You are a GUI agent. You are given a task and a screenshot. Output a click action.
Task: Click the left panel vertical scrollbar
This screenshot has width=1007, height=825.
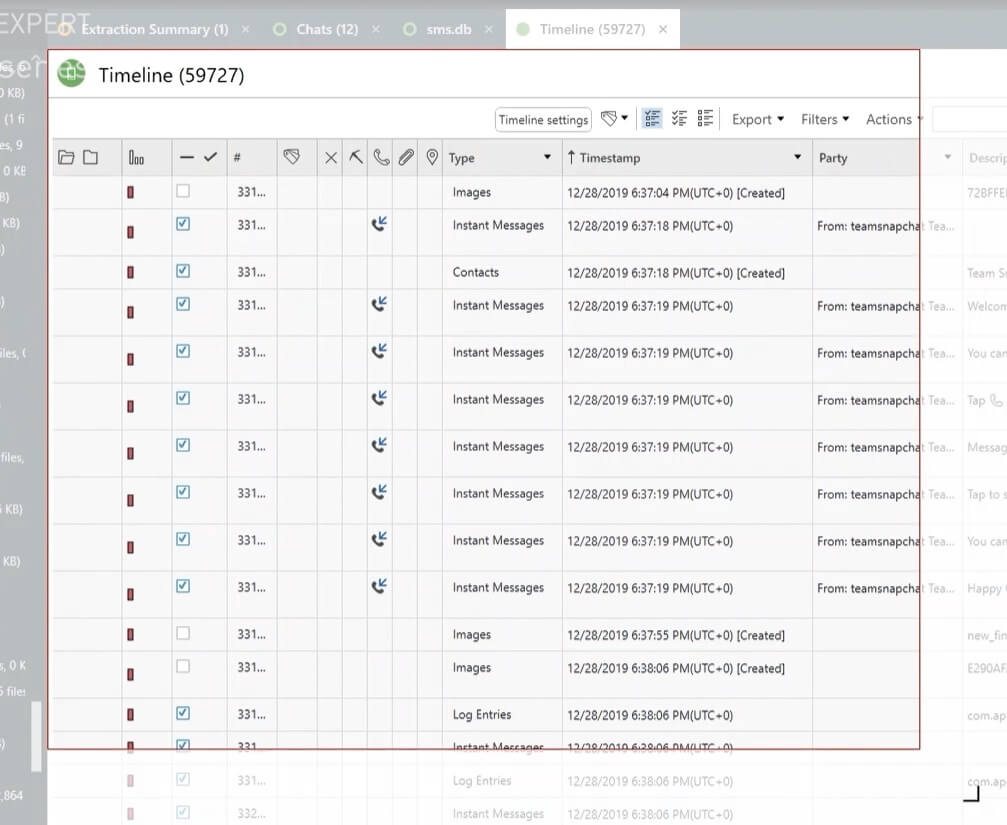[36, 736]
